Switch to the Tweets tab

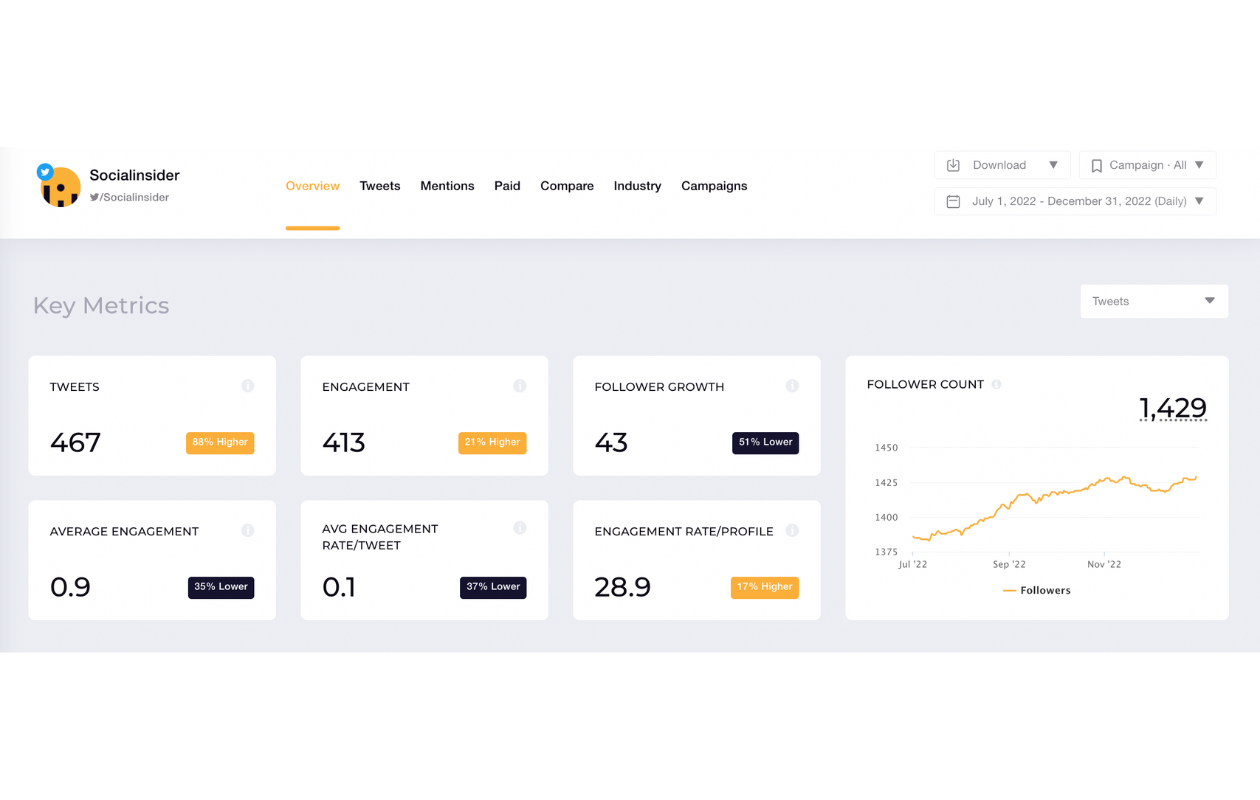click(x=380, y=186)
